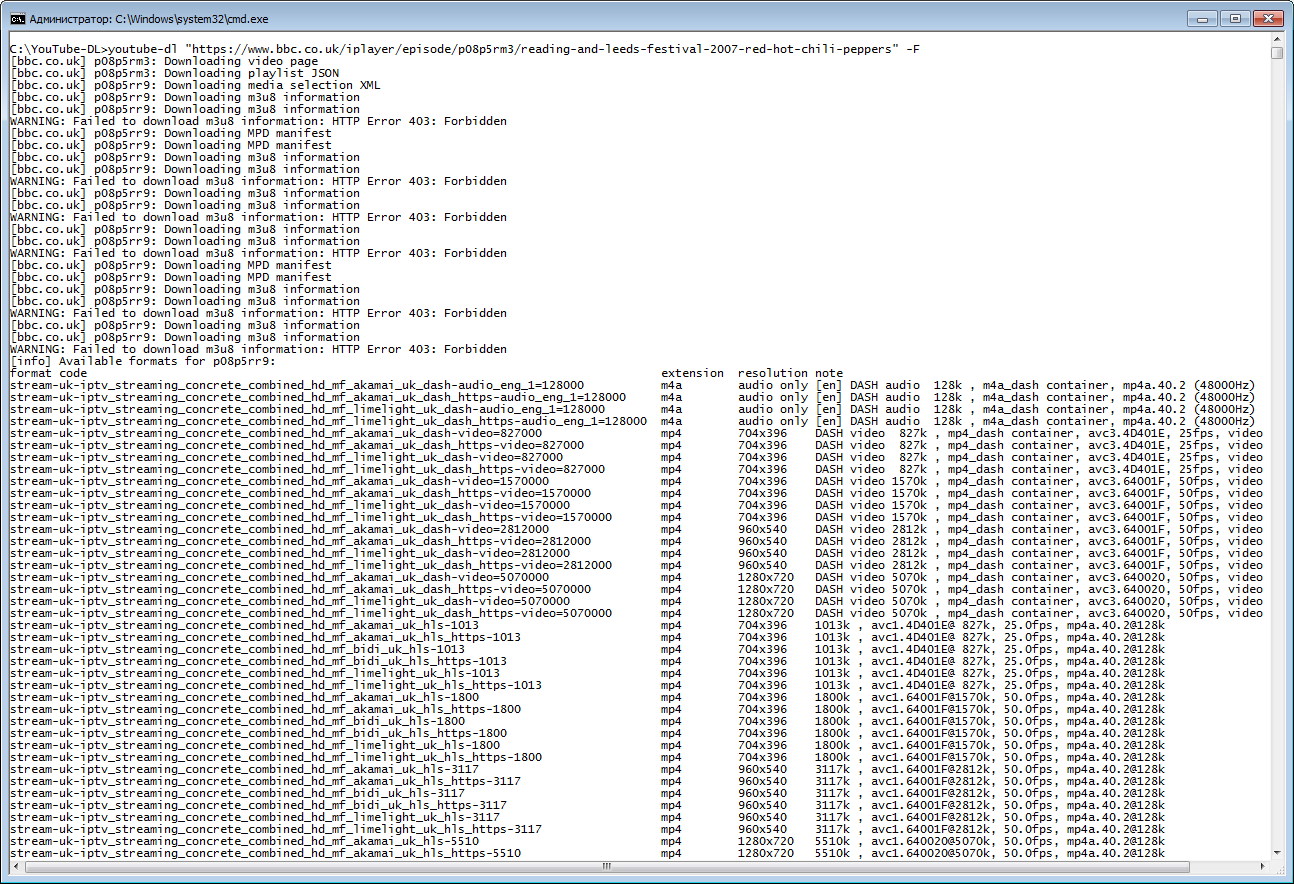Viewport: 1294px width, 884px height.
Task: Click format code ending 'bidi_uk_hls-1013'
Action: tap(238, 649)
